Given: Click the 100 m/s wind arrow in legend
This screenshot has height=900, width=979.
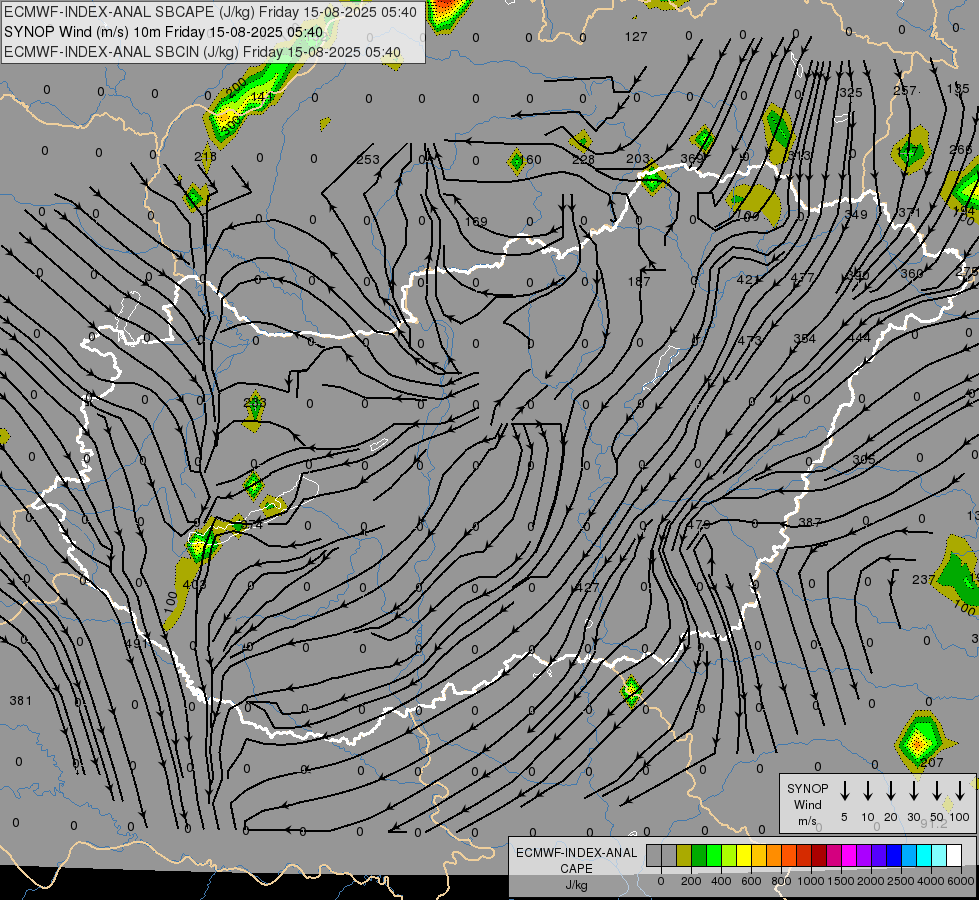Looking at the screenshot, I should [960, 791].
